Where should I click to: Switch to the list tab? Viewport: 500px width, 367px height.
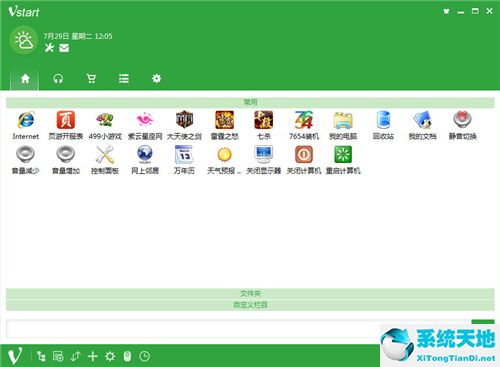coord(124,79)
